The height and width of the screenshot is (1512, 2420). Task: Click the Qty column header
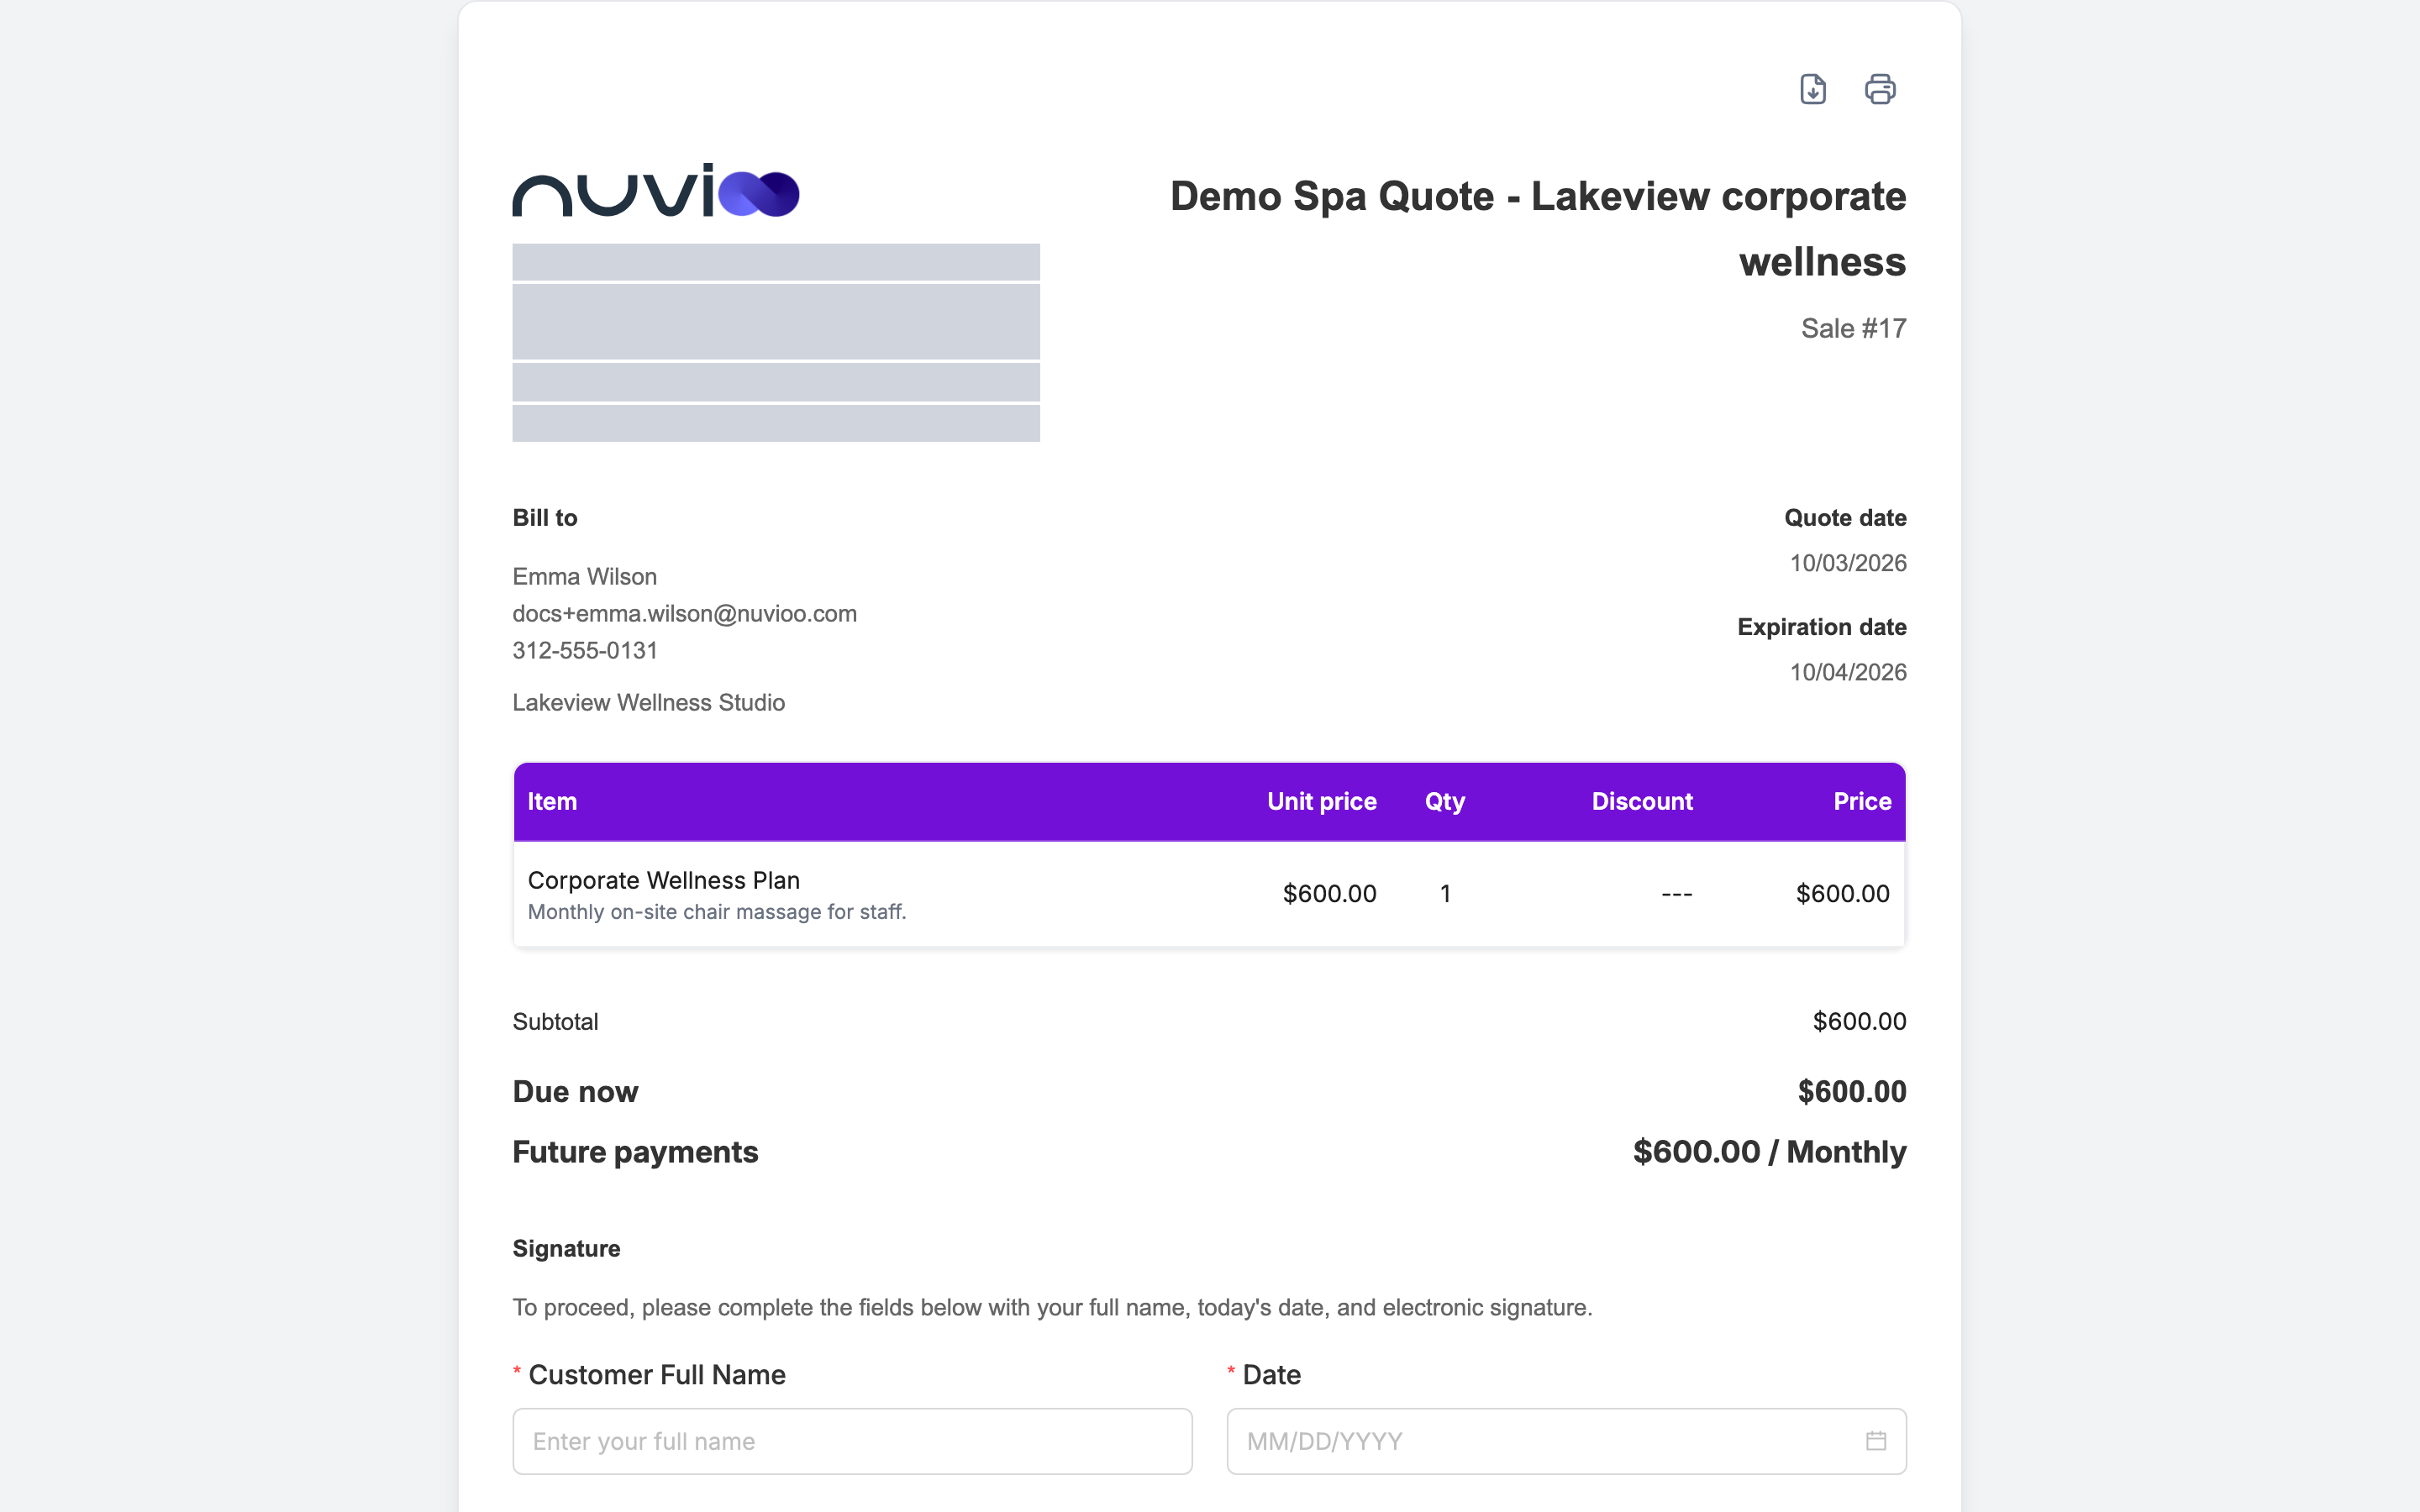[1444, 801]
